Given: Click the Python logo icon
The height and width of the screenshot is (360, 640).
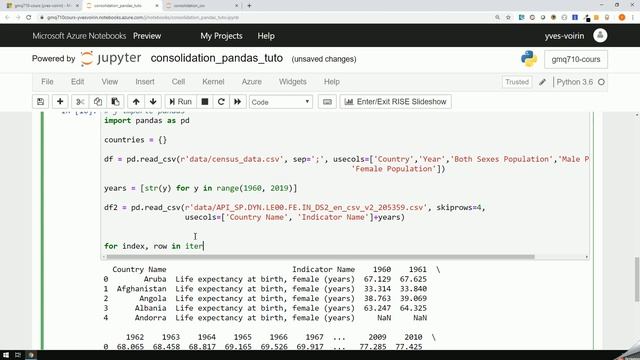Looking at the screenshot, I should click(529, 59).
